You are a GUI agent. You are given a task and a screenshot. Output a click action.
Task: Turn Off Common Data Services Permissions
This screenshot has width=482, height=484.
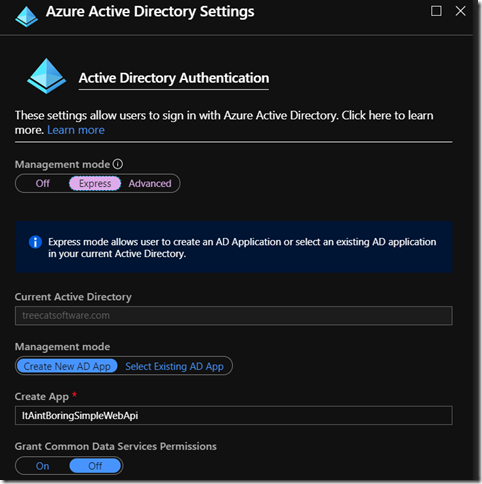coord(95,466)
